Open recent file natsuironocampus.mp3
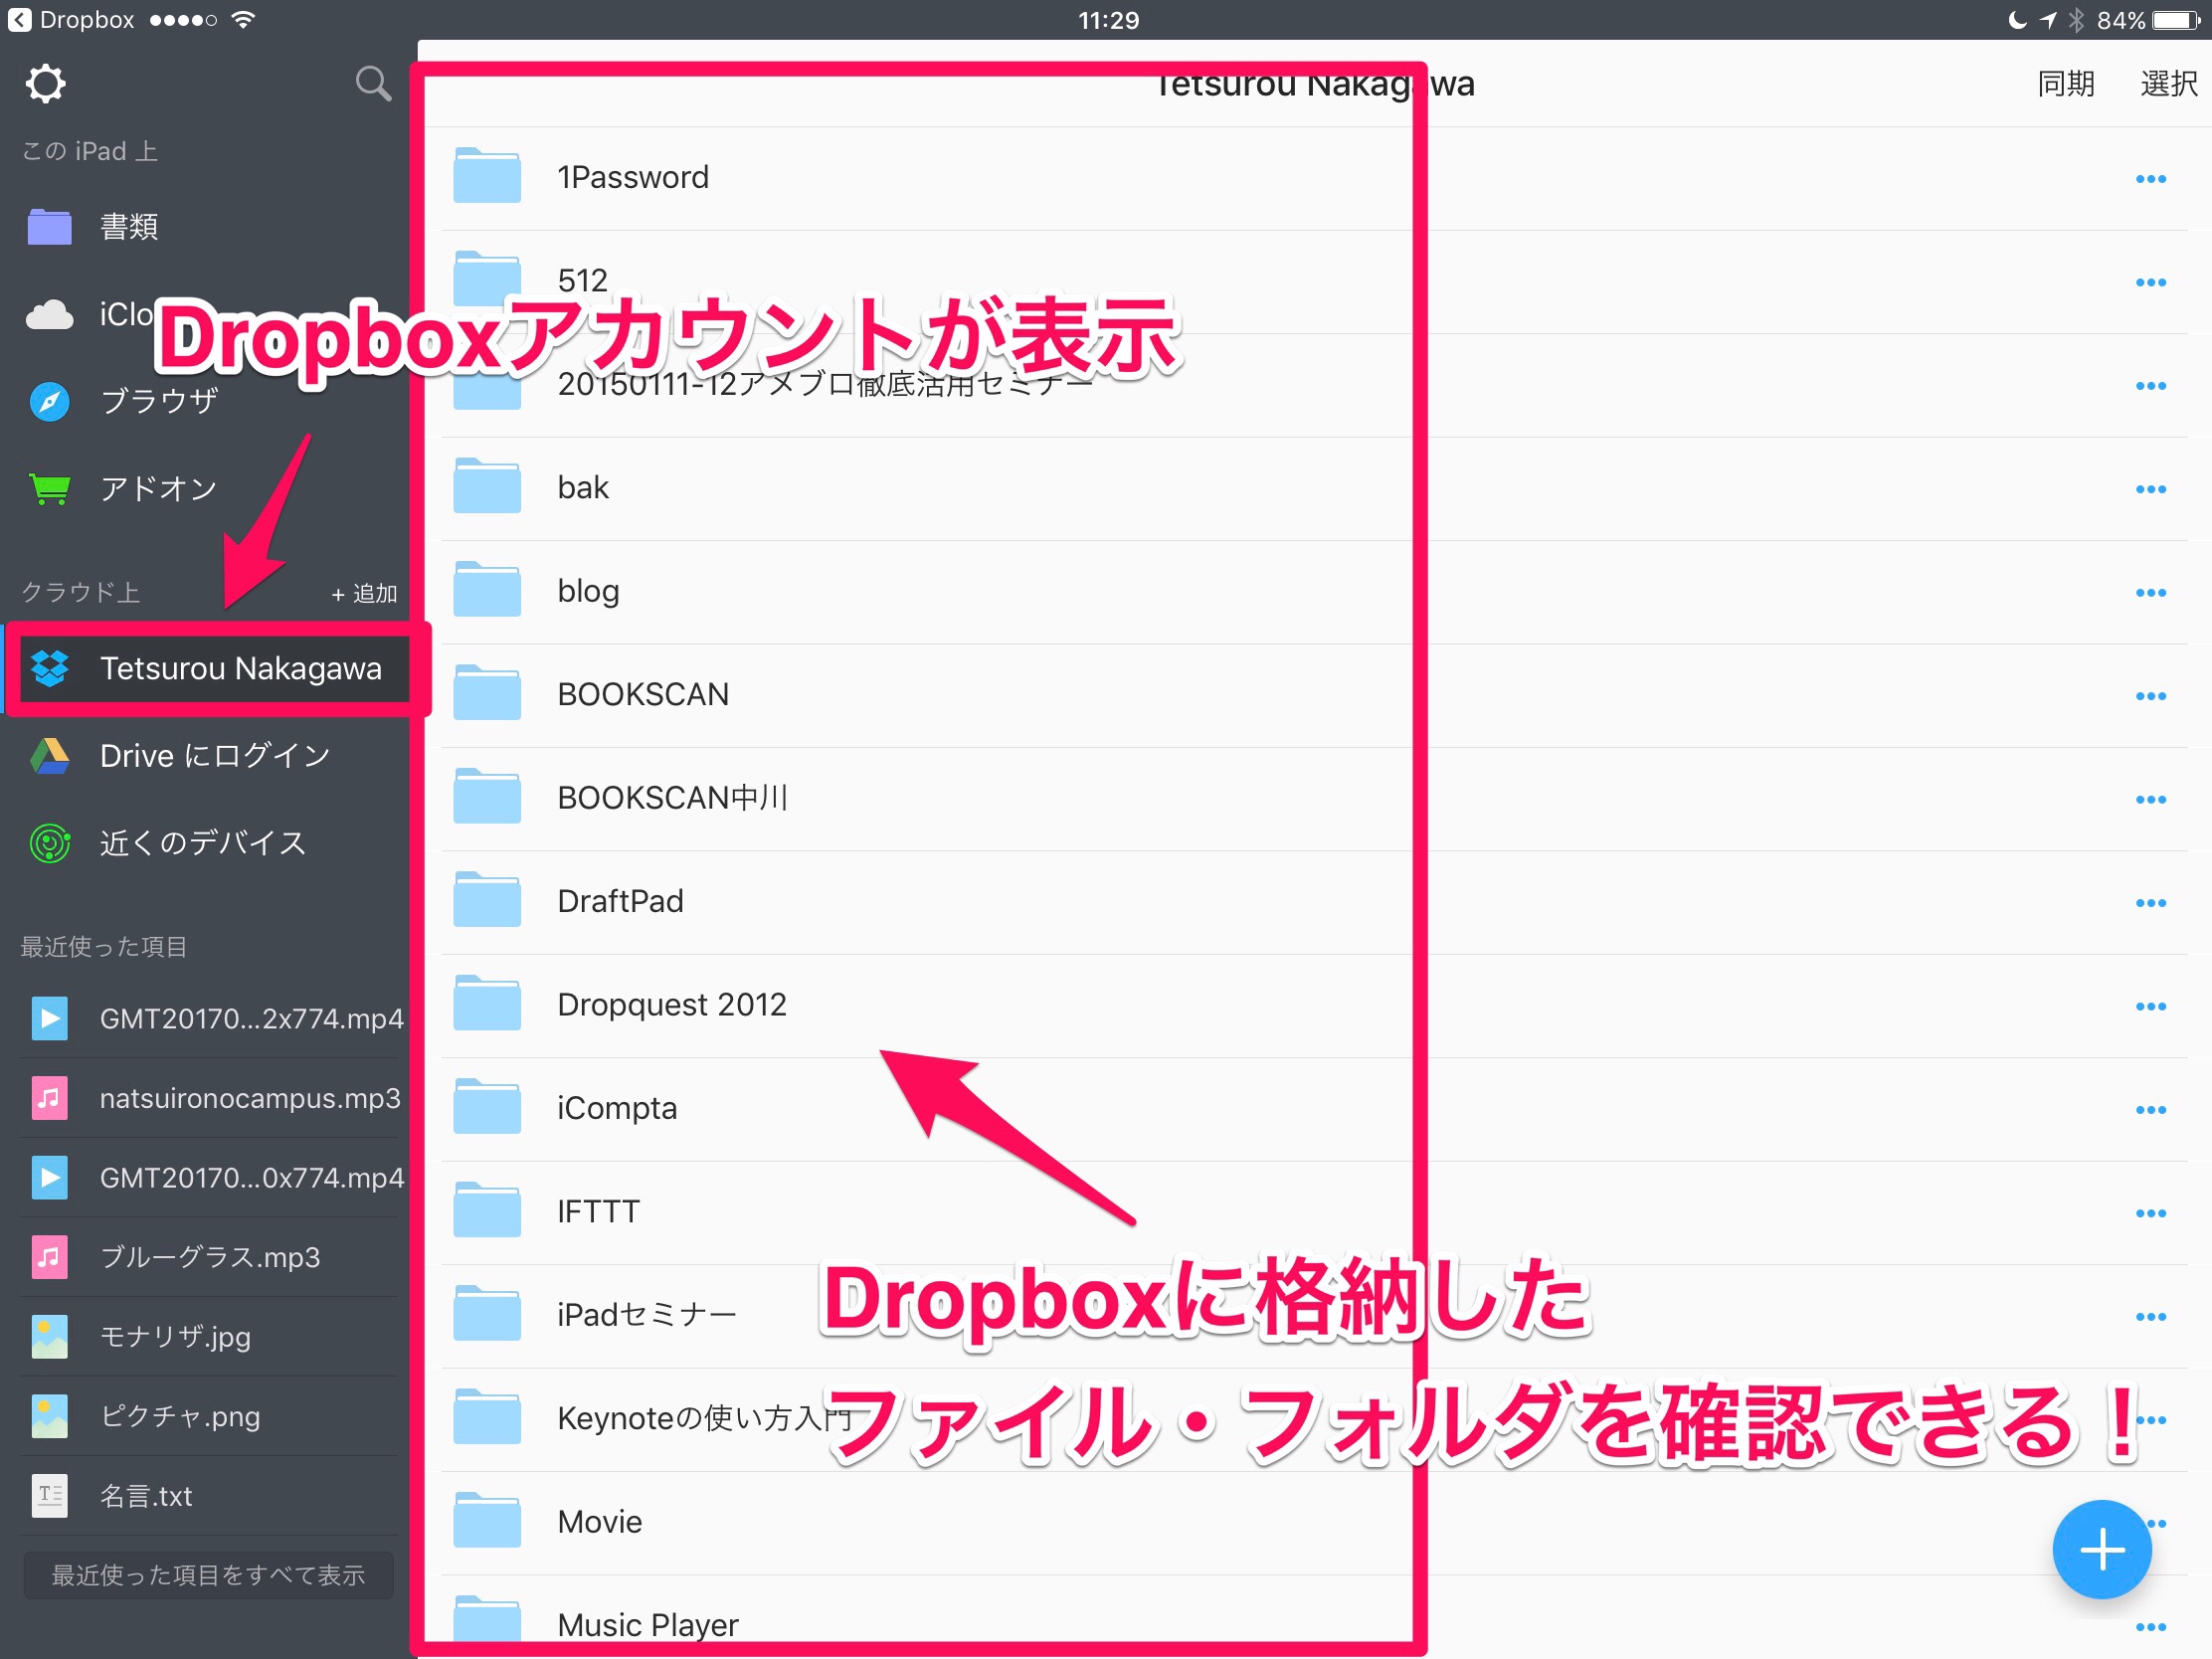 pyautogui.click(x=249, y=1098)
